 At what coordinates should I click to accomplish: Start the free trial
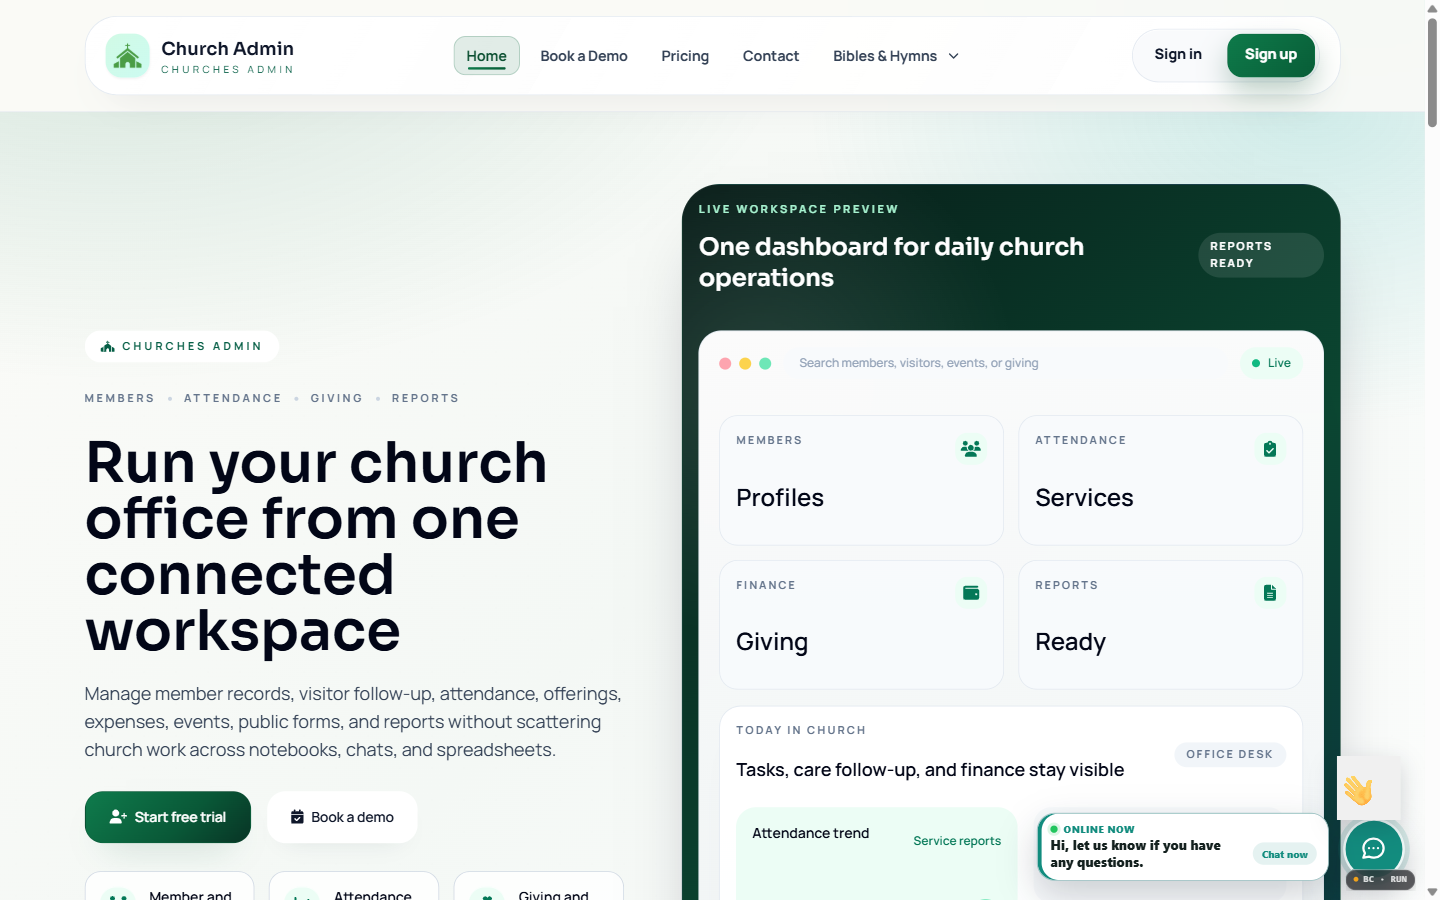[x=168, y=817]
